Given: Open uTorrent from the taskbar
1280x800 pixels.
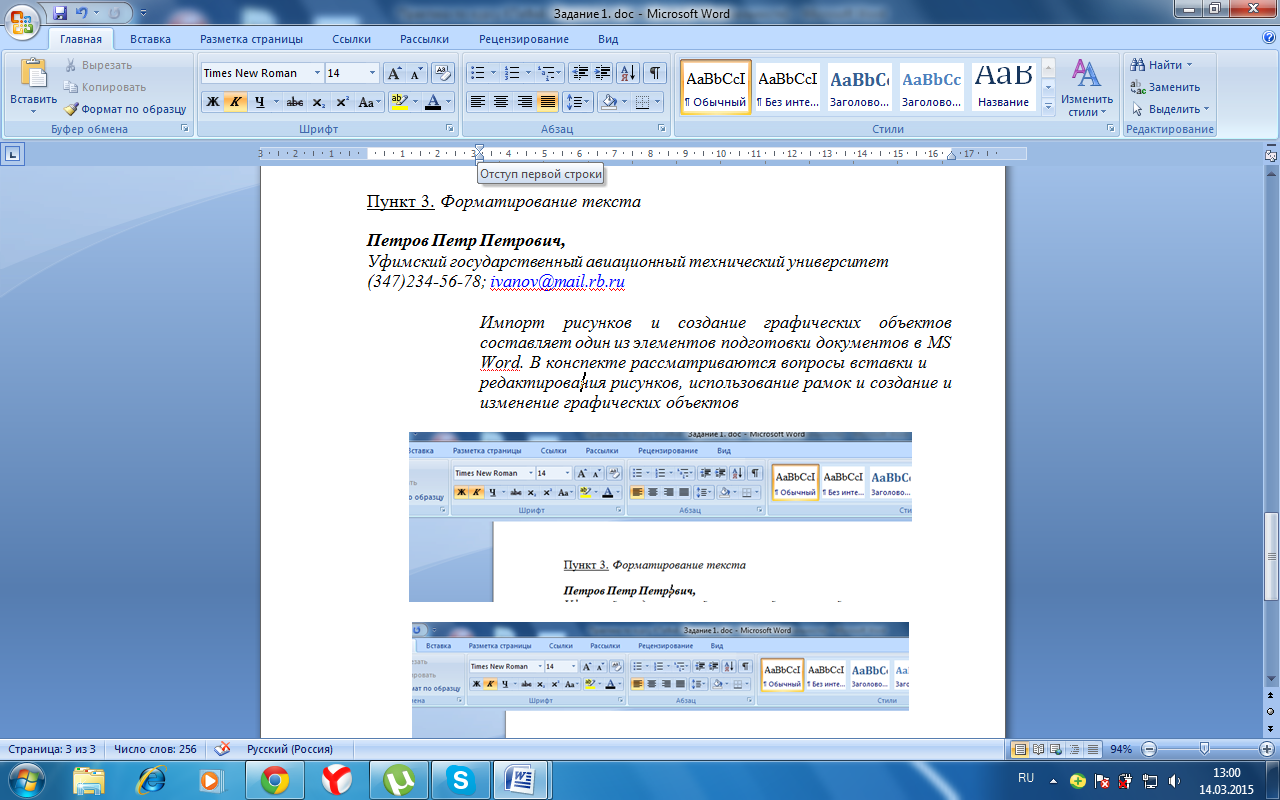Looking at the screenshot, I should coord(398,779).
